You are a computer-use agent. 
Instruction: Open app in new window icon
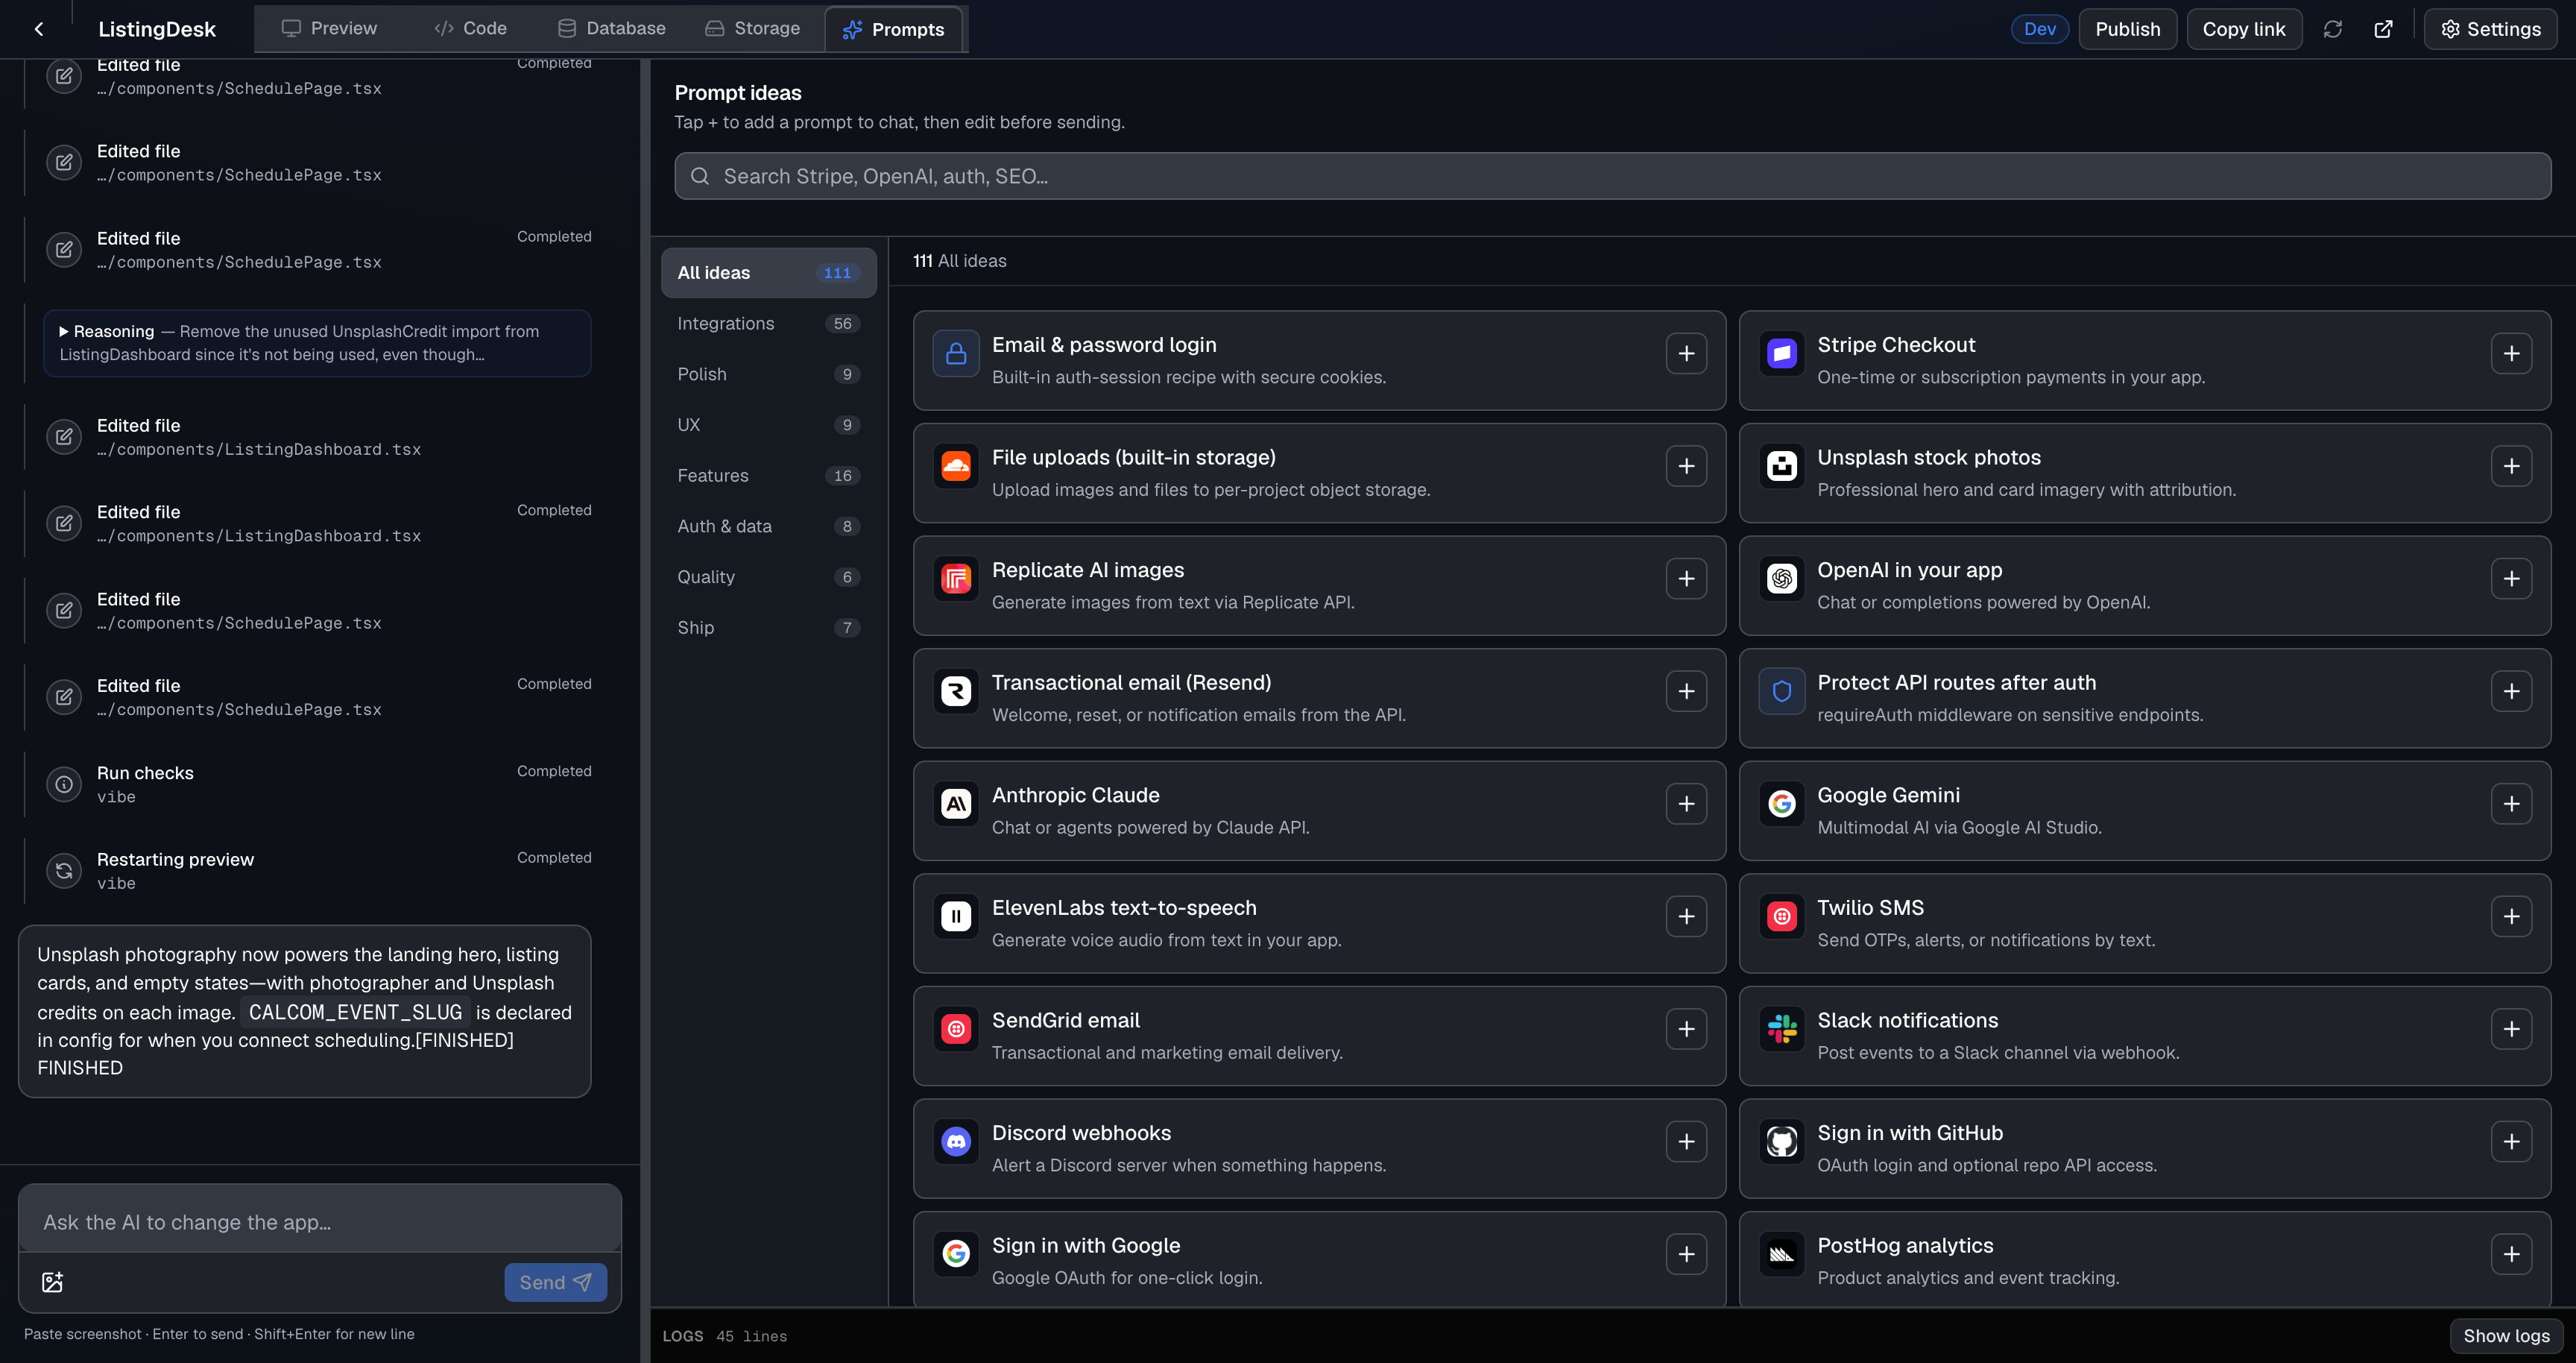click(x=2384, y=29)
